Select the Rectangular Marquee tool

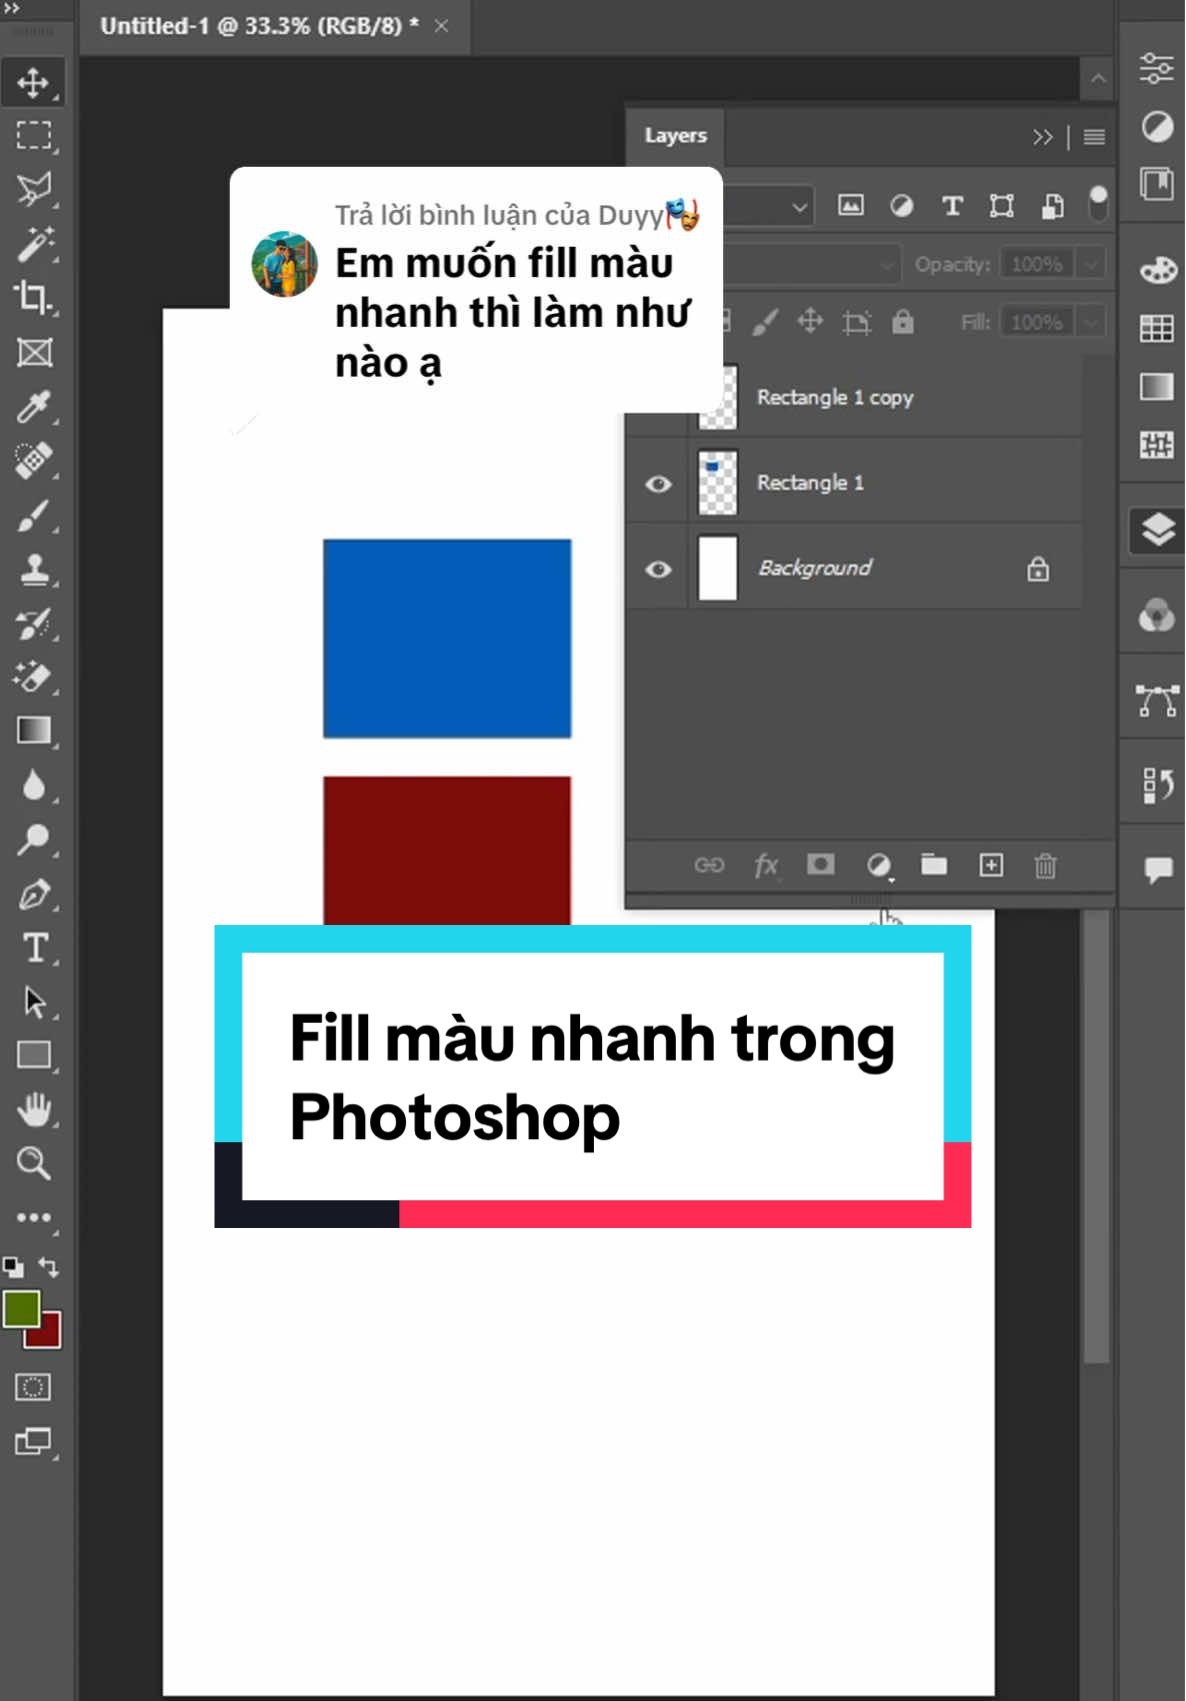[x=34, y=135]
